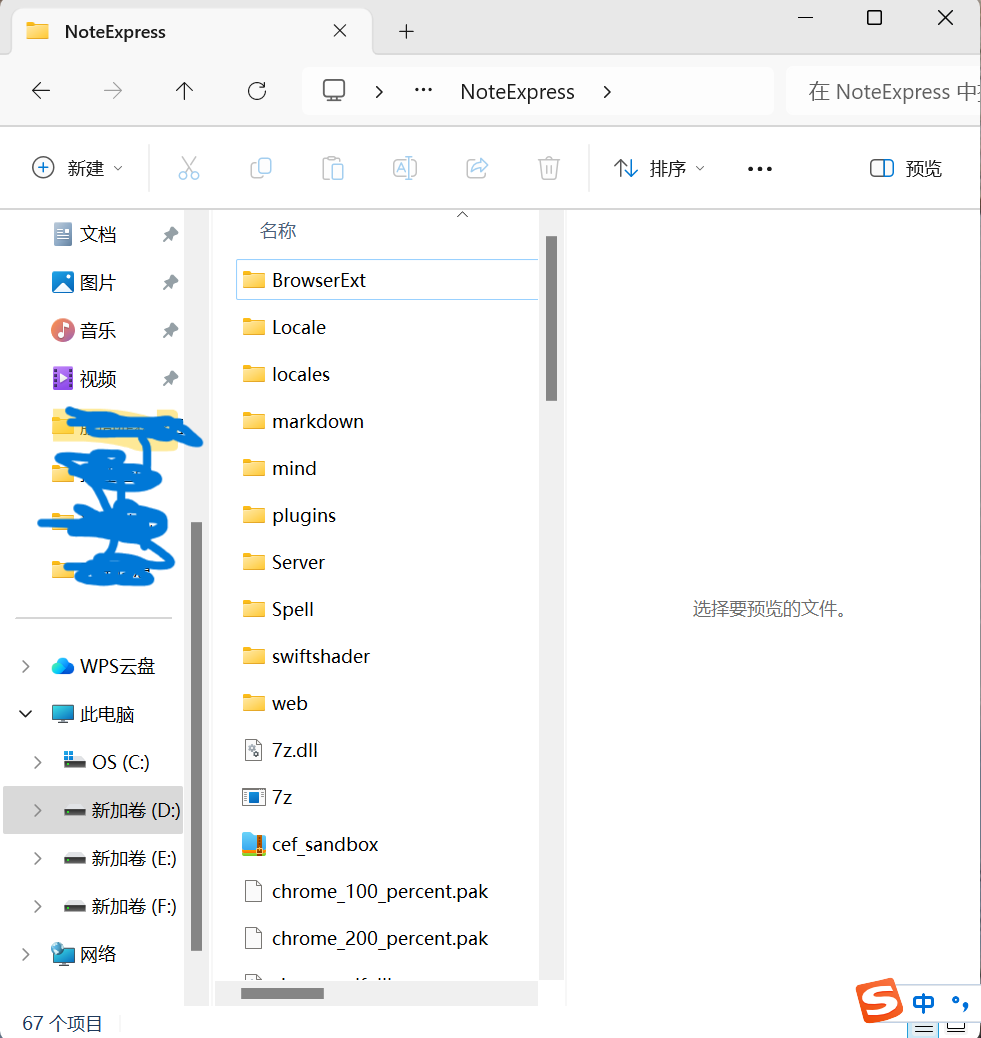981x1038 pixels.
Task: Open 视频 in quick access
Action: (84, 379)
